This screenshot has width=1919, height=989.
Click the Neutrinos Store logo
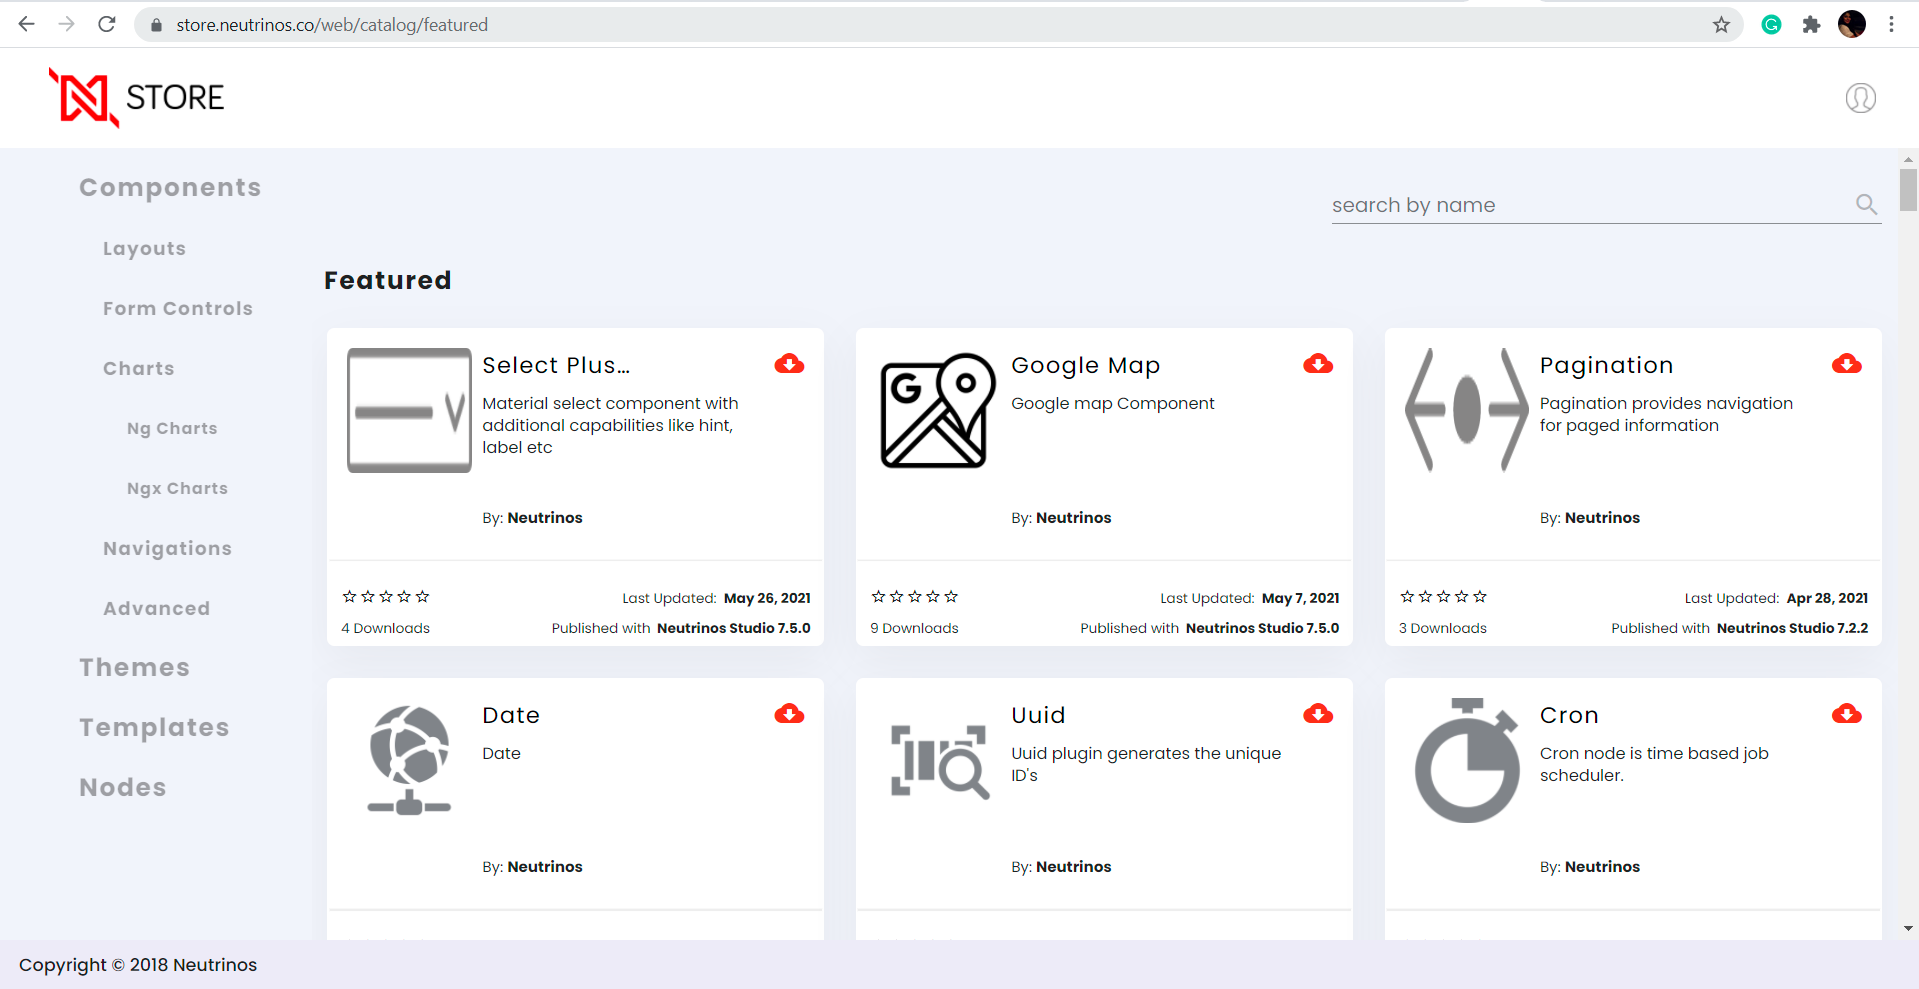coord(137,98)
